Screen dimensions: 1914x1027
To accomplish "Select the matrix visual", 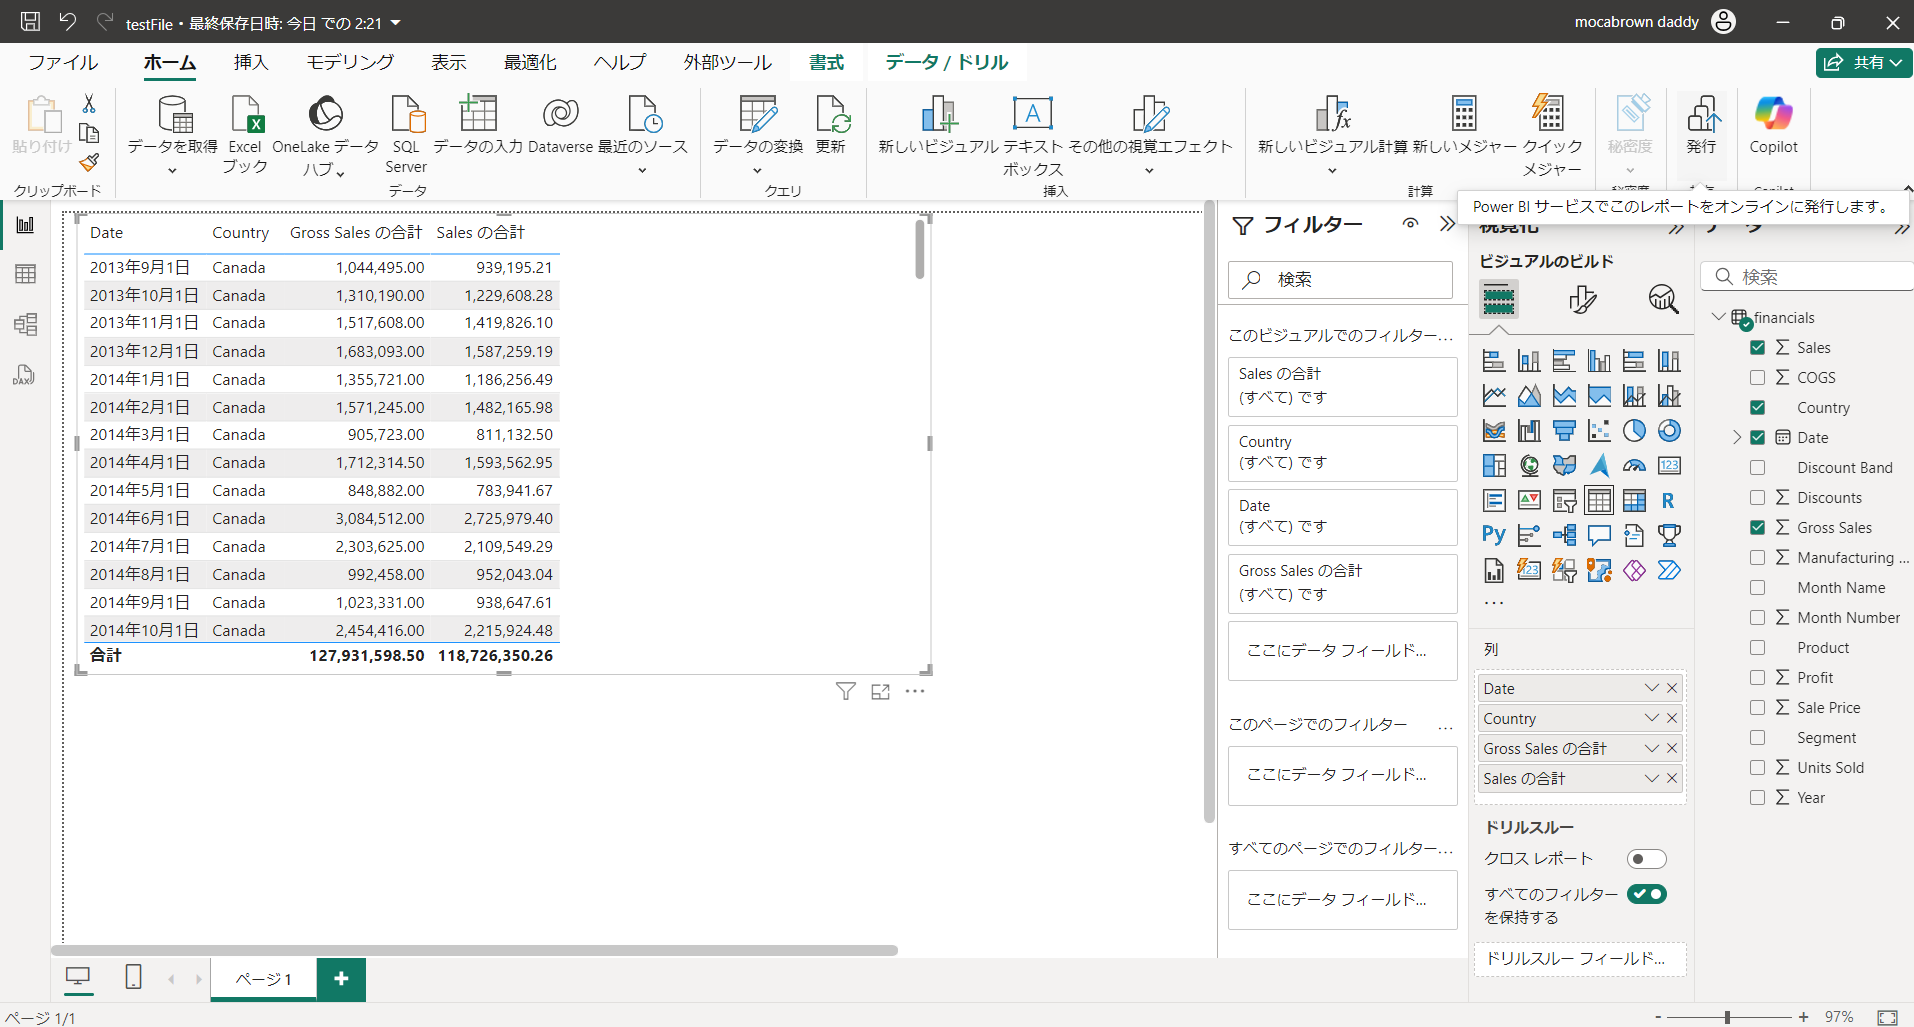I will [x=1634, y=500].
